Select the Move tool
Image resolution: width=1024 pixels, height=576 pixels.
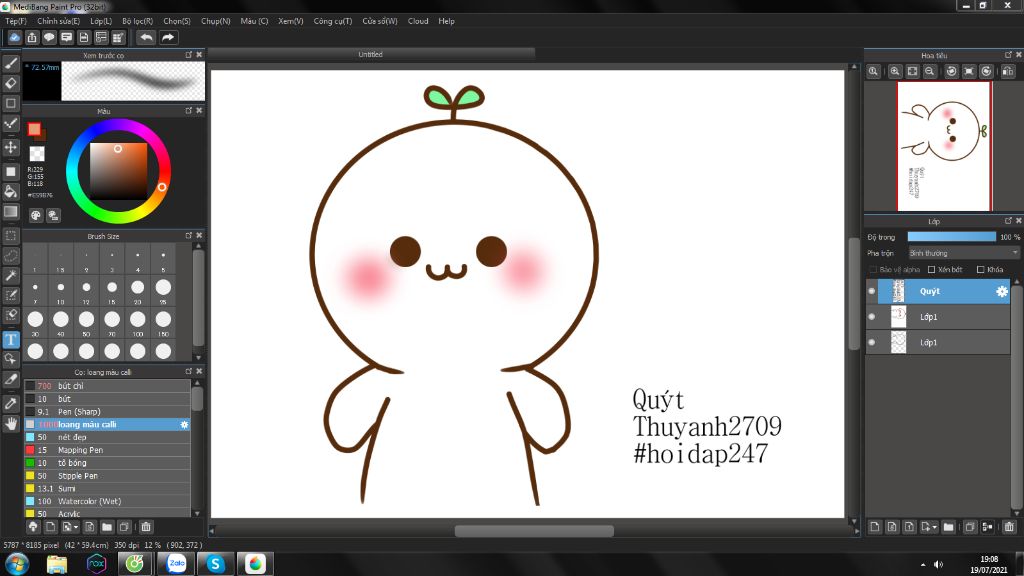pos(10,147)
